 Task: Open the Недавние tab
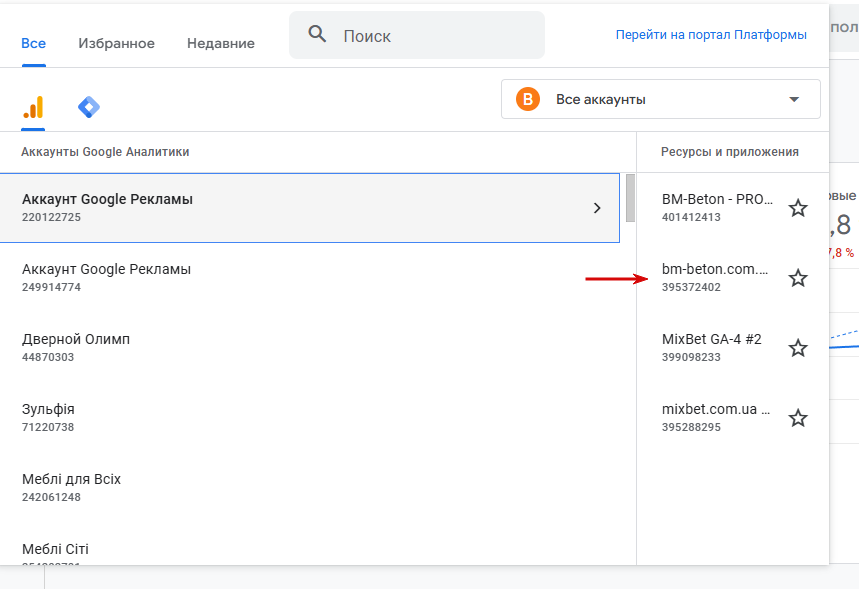[221, 43]
